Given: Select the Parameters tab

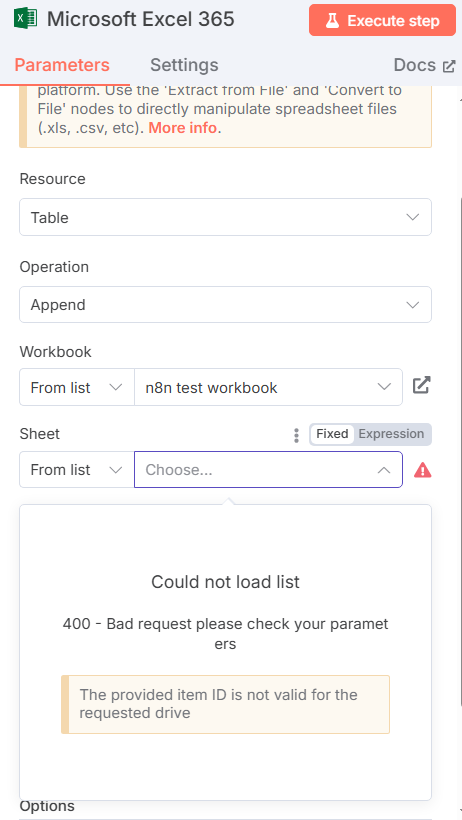Looking at the screenshot, I should pyautogui.click(x=62, y=65).
